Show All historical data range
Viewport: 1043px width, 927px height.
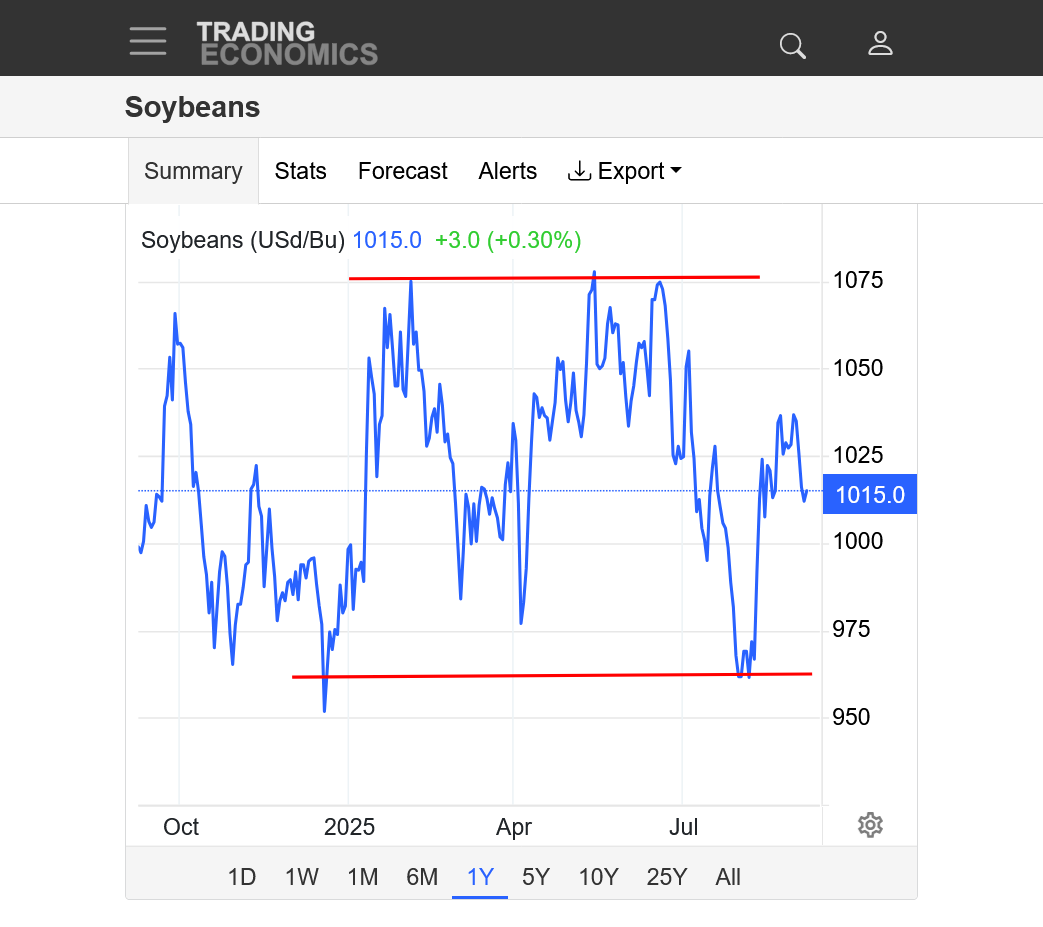pyautogui.click(x=728, y=877)
